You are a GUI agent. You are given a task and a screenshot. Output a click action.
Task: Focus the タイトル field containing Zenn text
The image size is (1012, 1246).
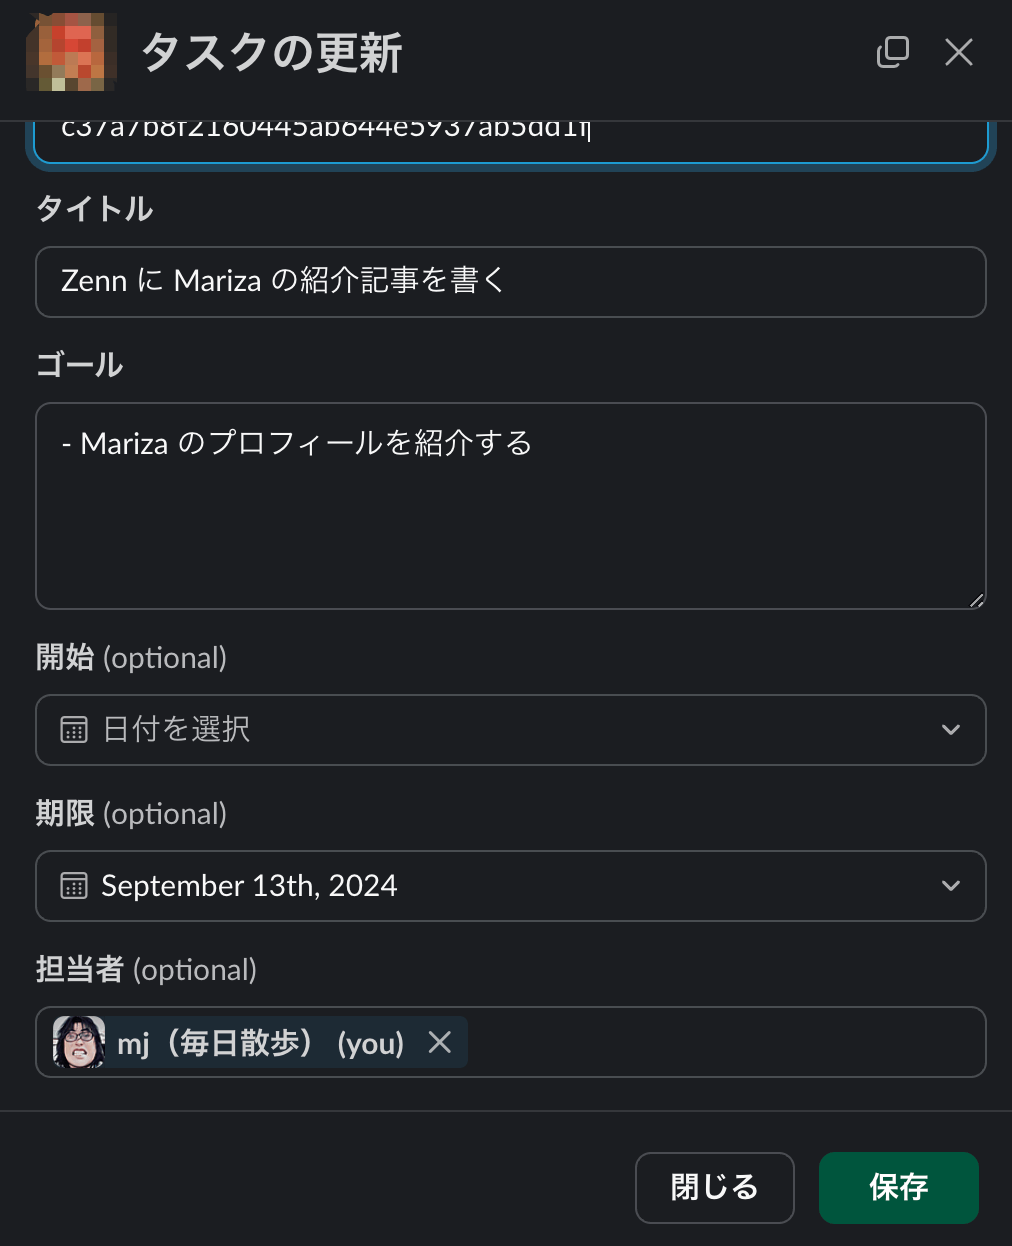click(511, 282)
